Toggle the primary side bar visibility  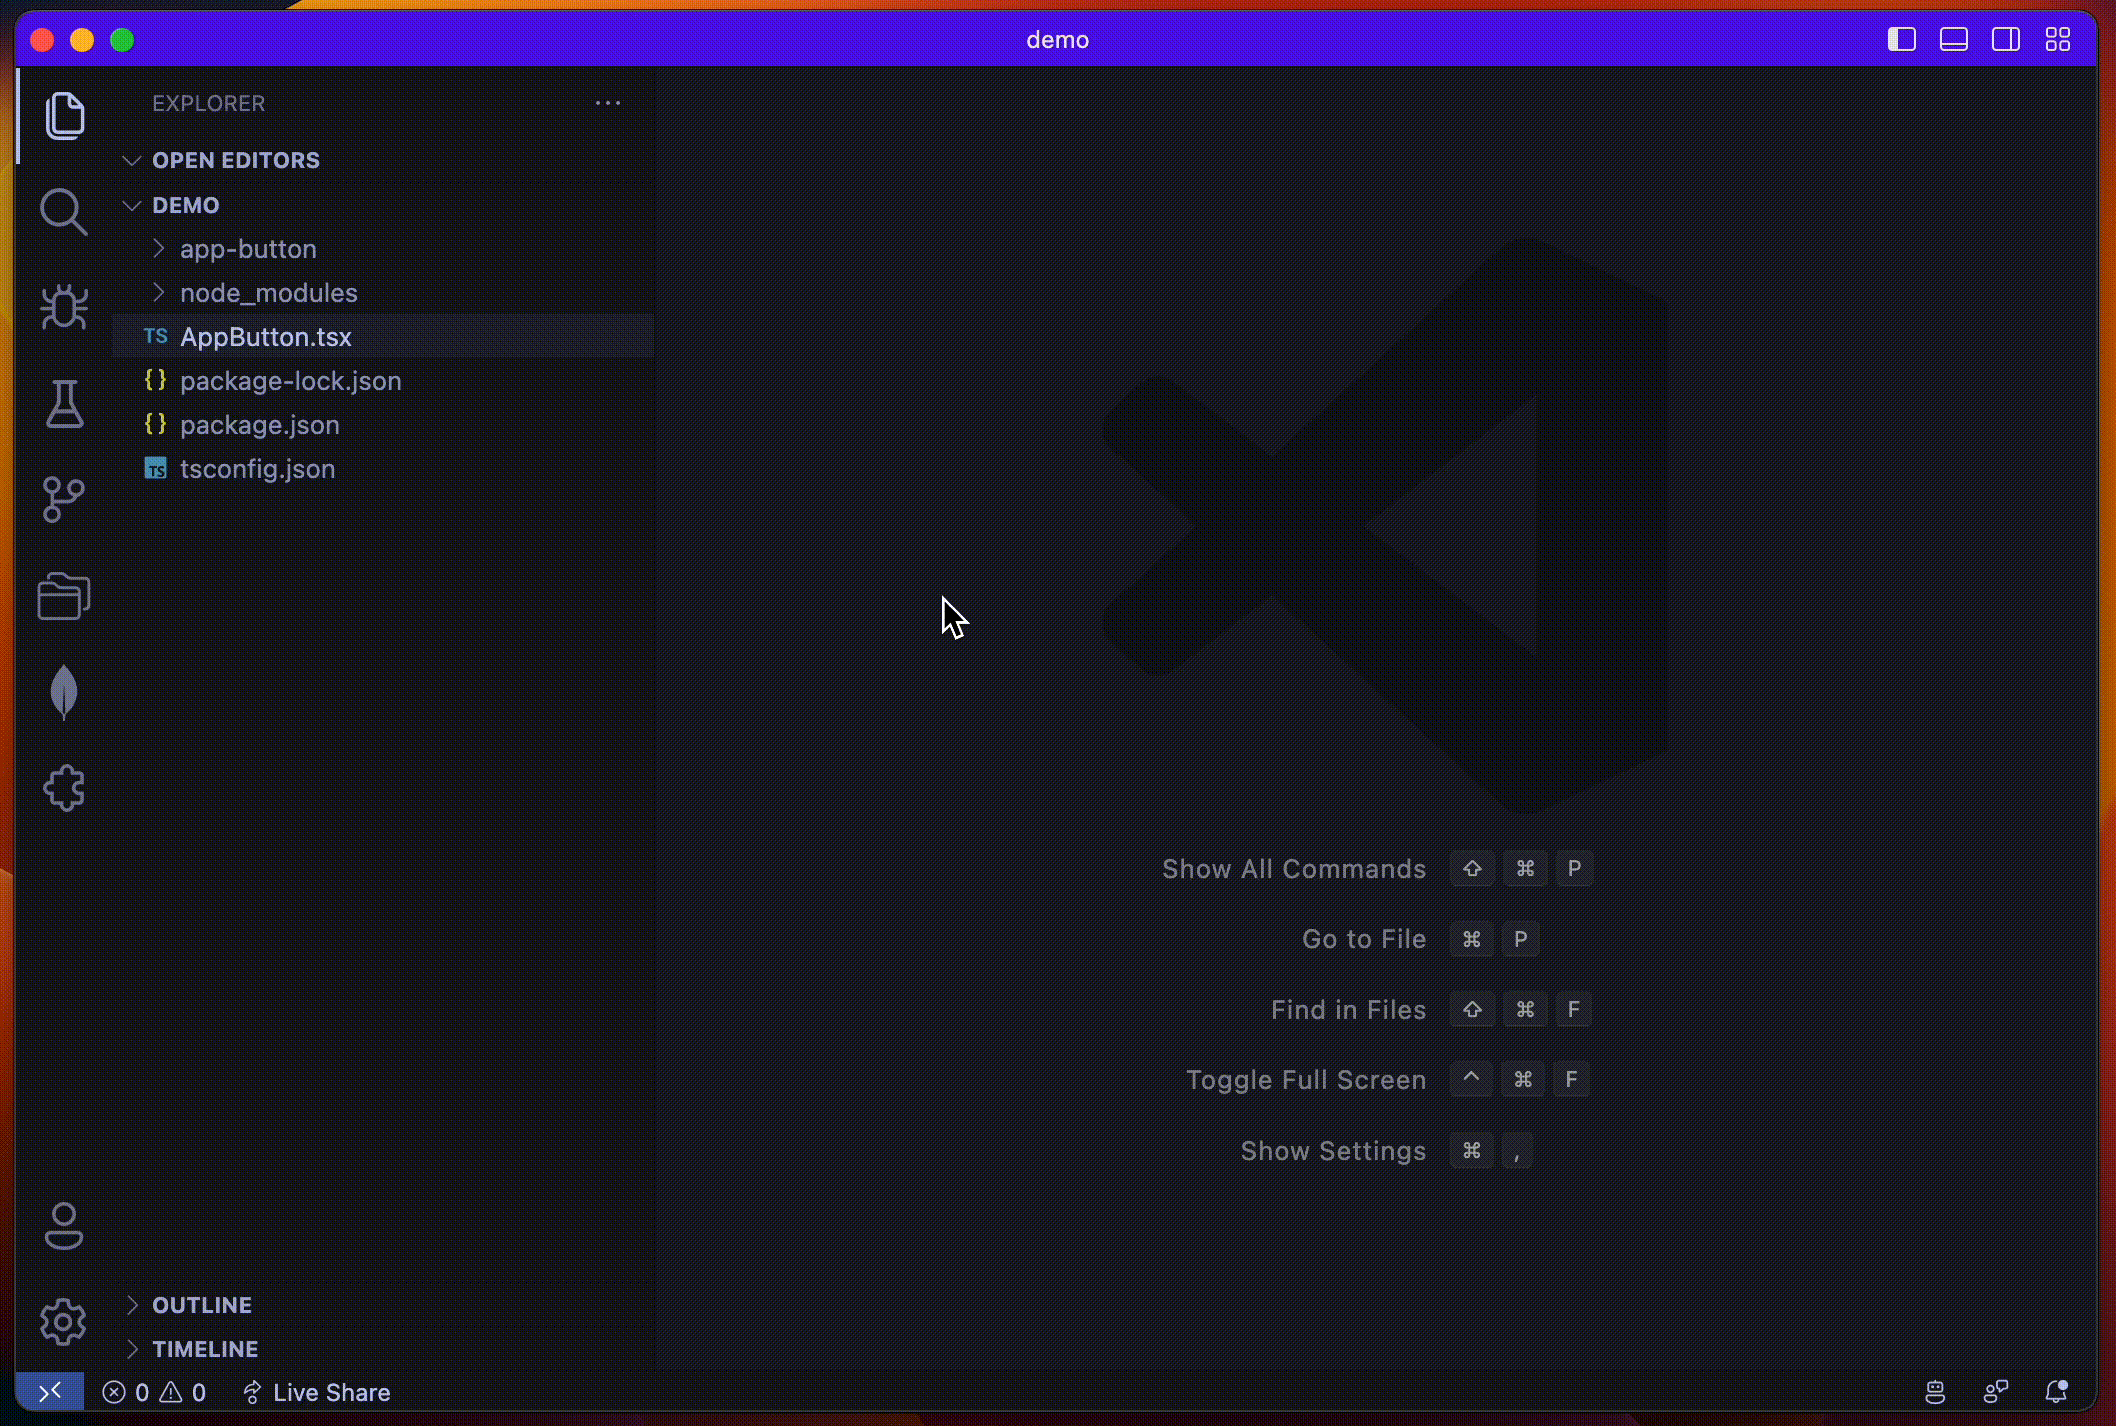1901,40
